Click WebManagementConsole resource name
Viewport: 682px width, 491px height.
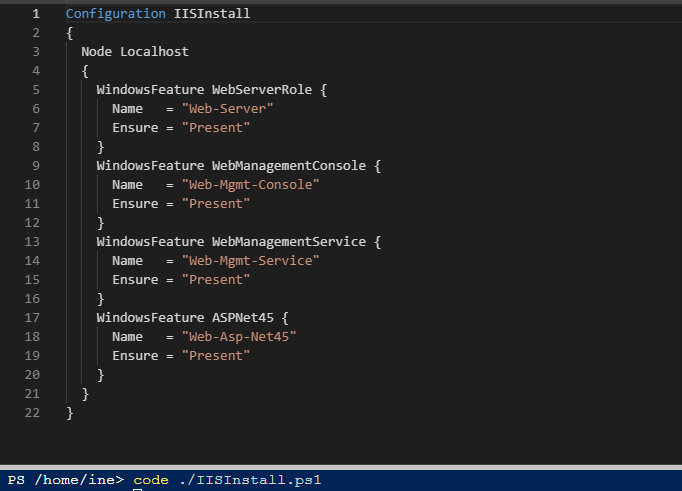pyautogui.click(x=289, y=166)
